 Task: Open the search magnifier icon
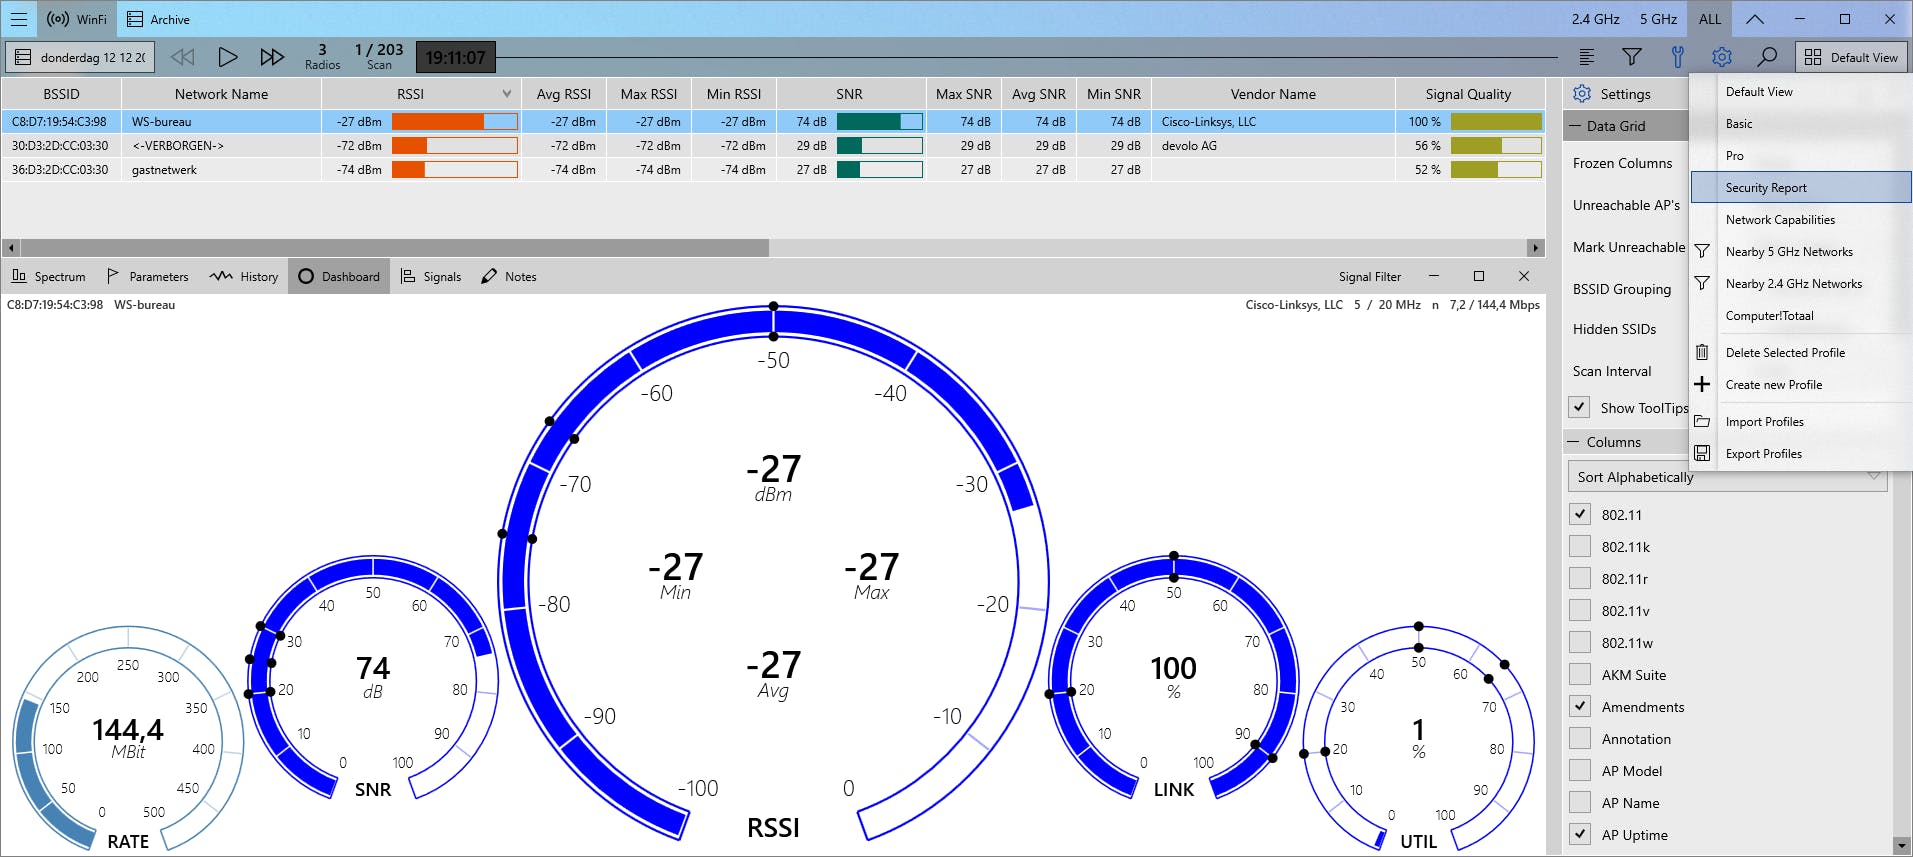tap(1767, 57)
